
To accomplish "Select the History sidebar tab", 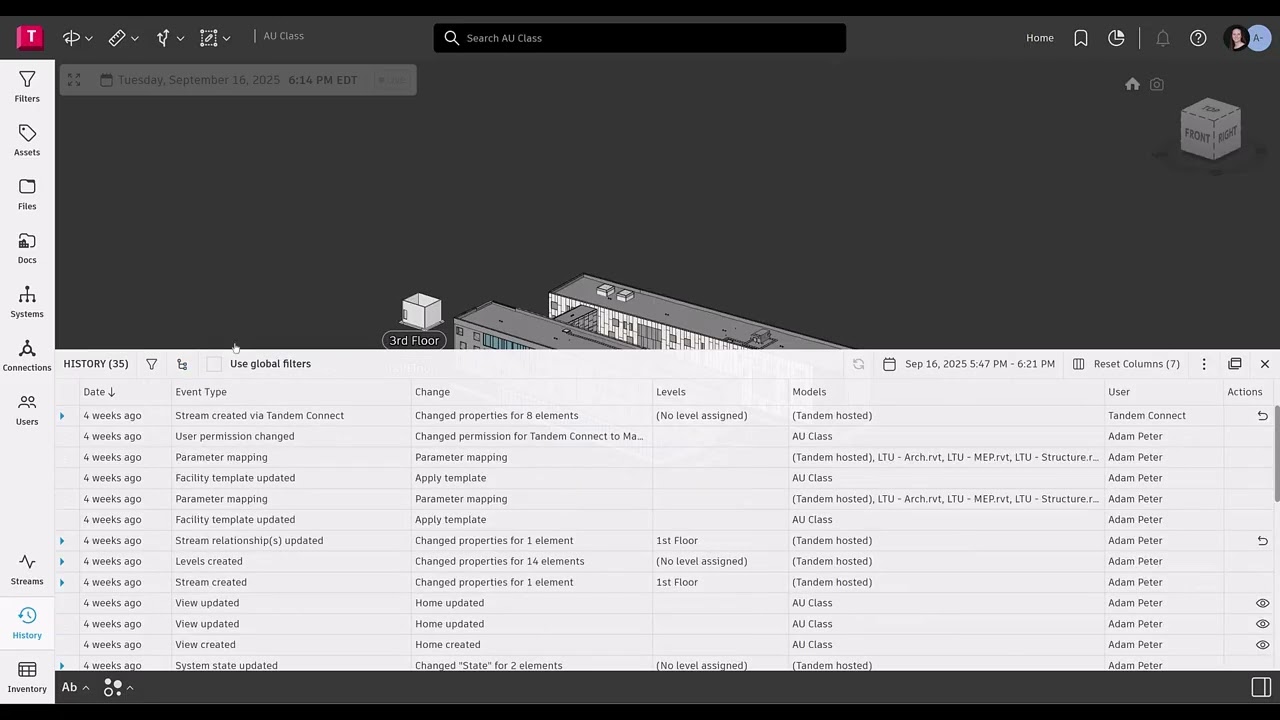I will (27, 624).
